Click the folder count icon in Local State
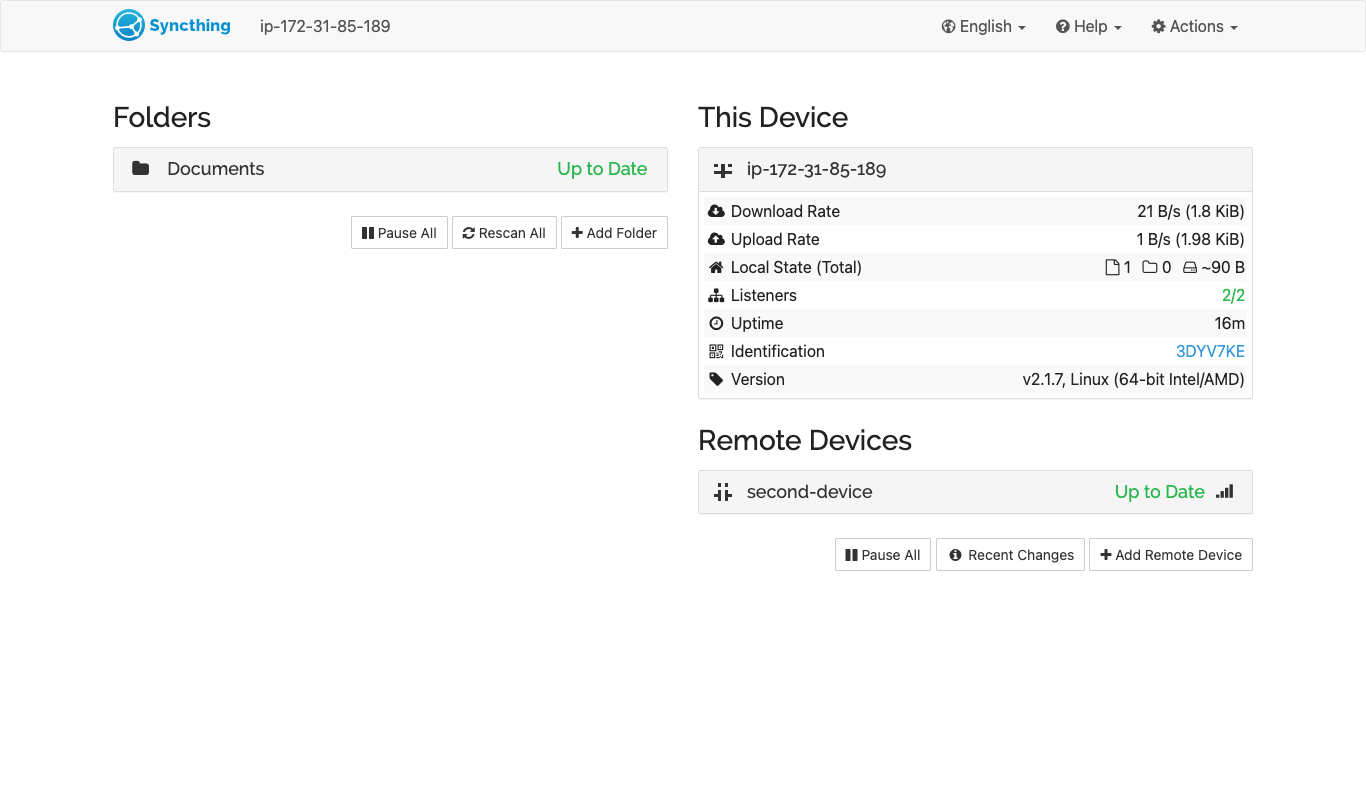This screenshot has height=800, width=1366. click(x=1150, y=267)
